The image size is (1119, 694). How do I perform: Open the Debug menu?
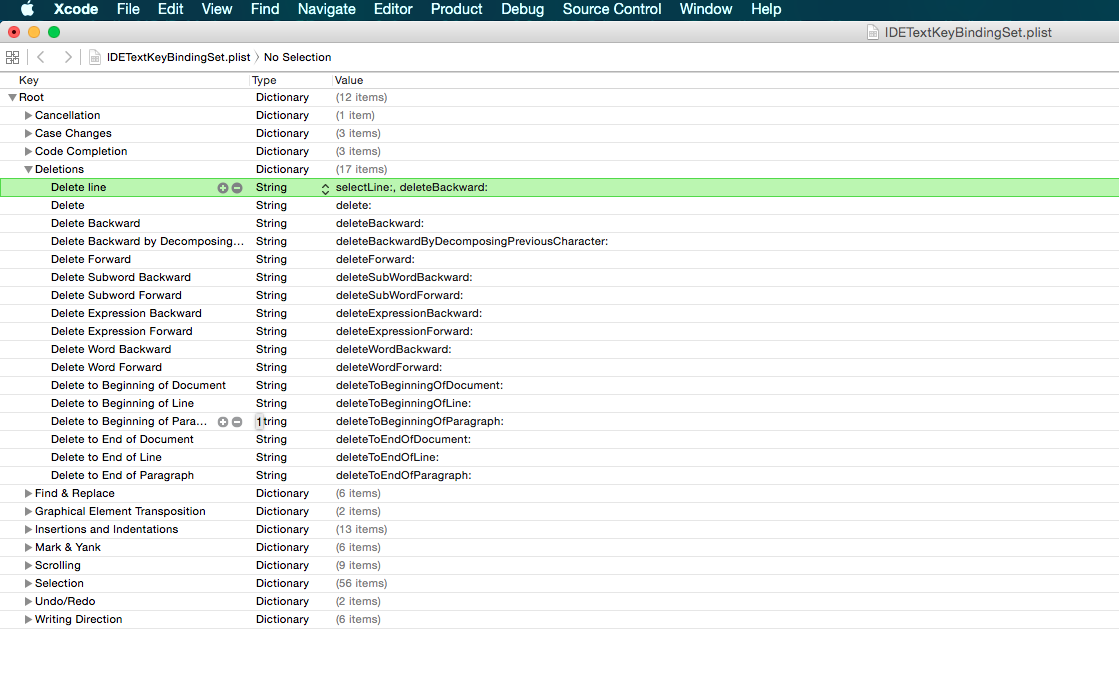522,9
